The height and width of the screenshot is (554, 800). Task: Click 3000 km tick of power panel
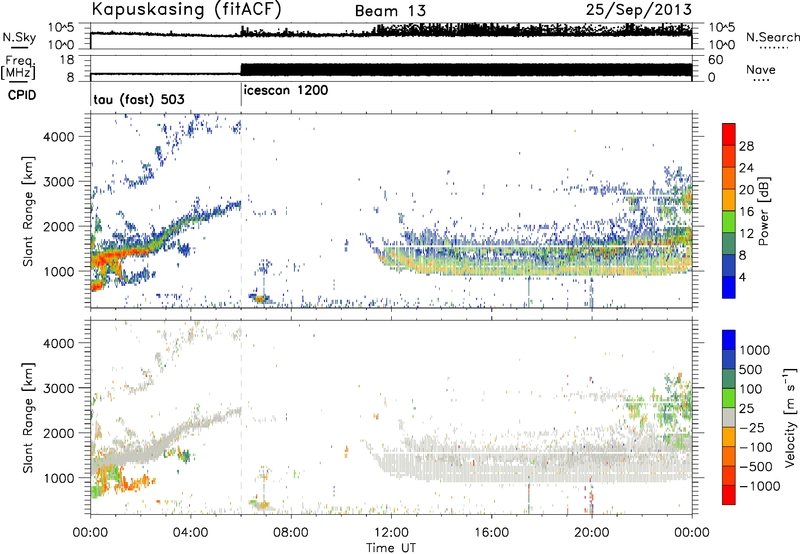coord(58,182)
